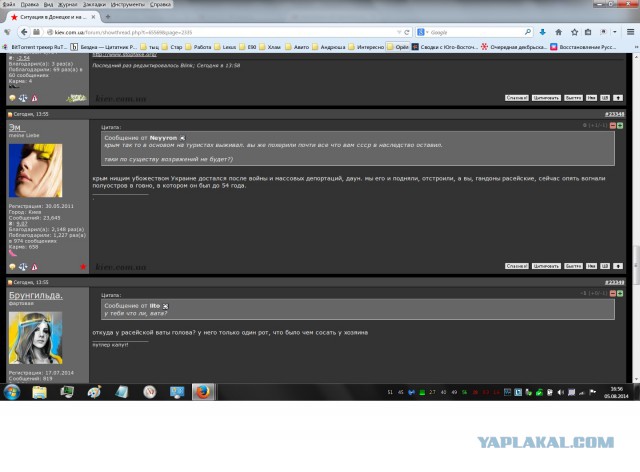
Task: Click Спасибо! button in the Blink-edited post
Action: click(x=517, y=98)
